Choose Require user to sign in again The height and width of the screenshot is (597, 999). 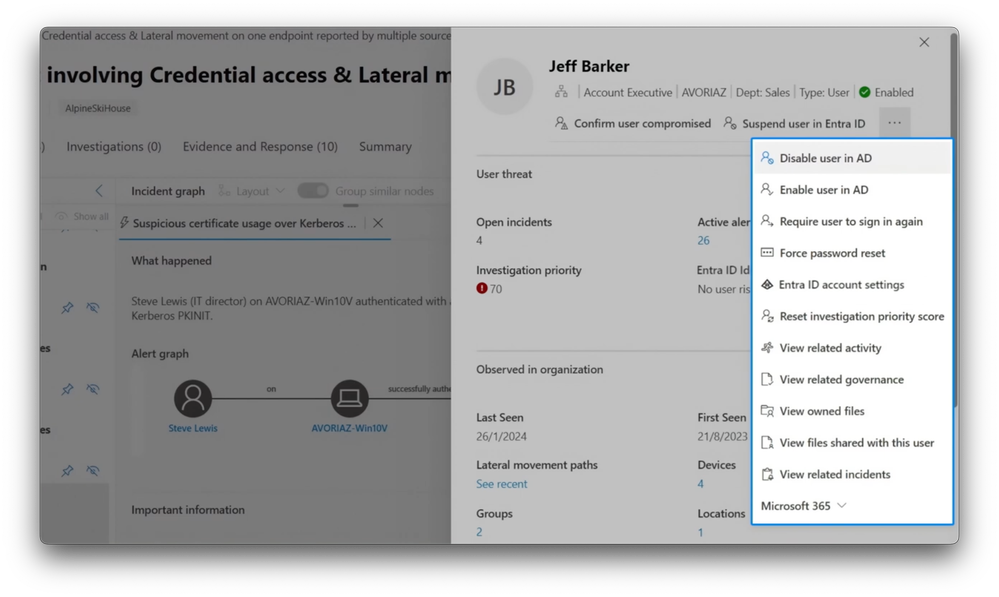[x=852, y=221]
